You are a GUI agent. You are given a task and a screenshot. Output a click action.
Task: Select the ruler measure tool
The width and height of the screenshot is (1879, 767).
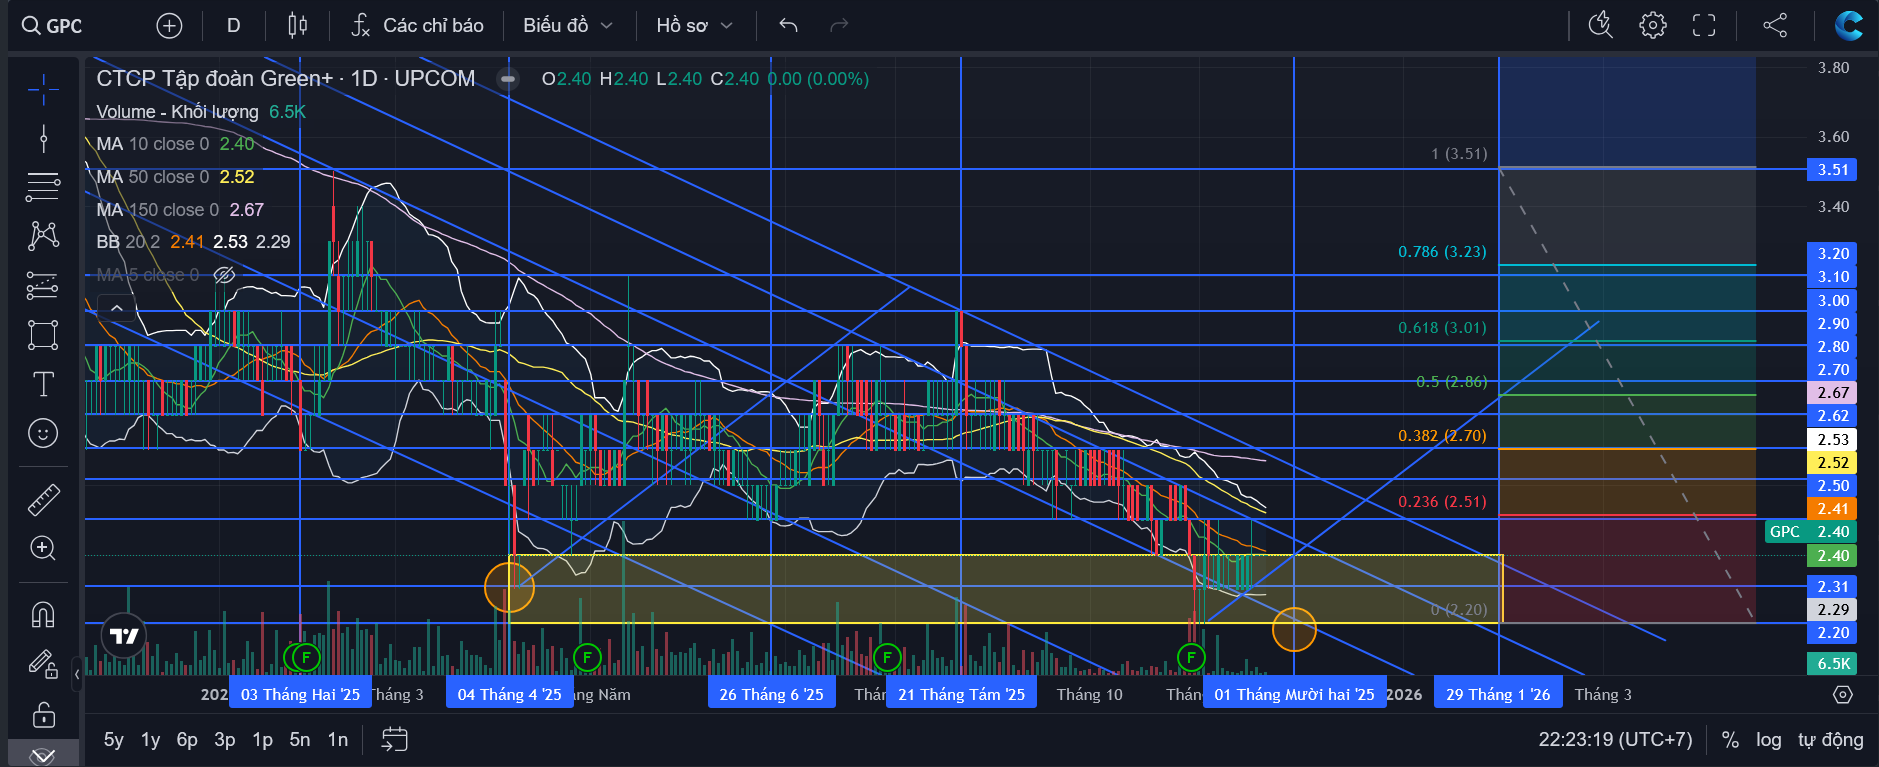pos(43,499)
